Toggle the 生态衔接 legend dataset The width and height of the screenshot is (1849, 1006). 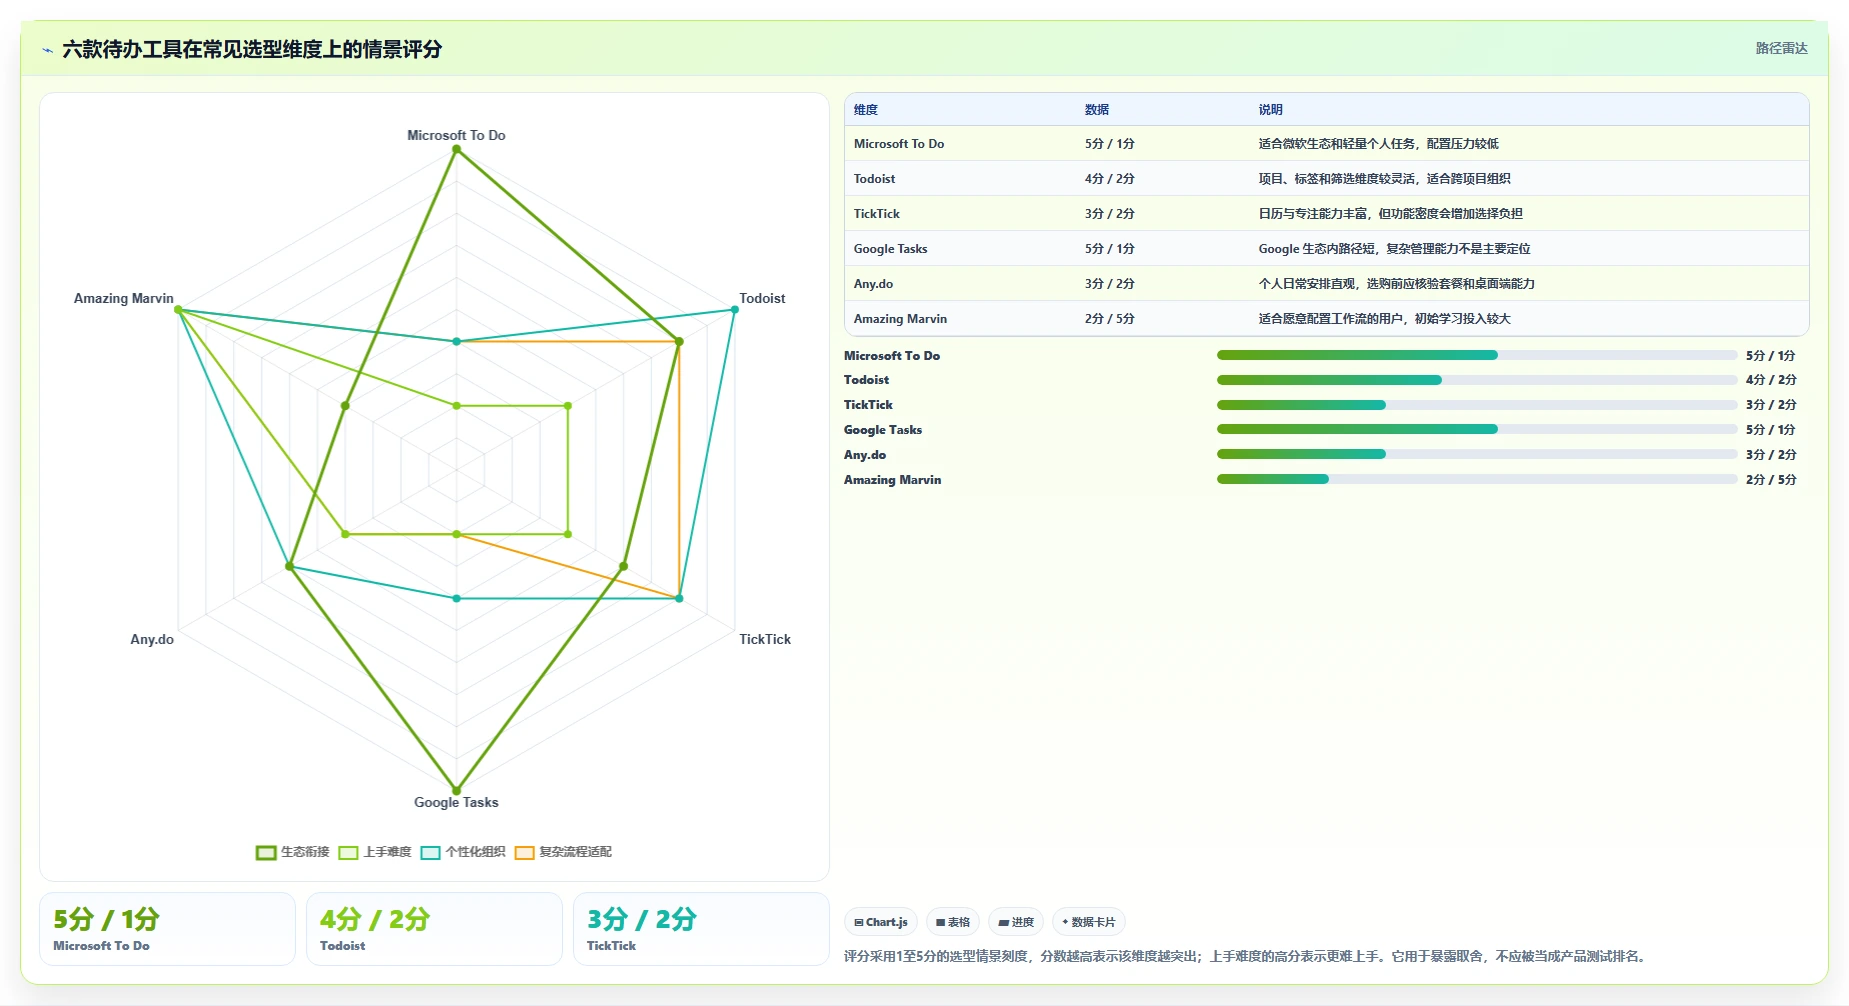(x=292, y=852)
